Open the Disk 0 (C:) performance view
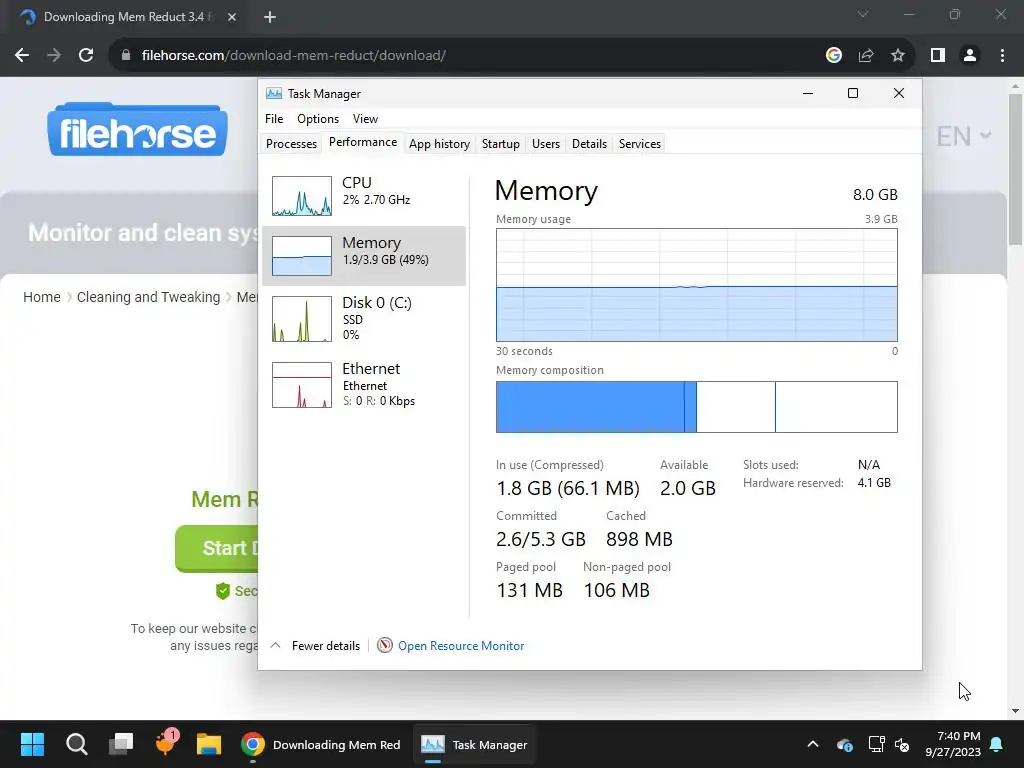The image size is (1024, 768). point(364,319)
